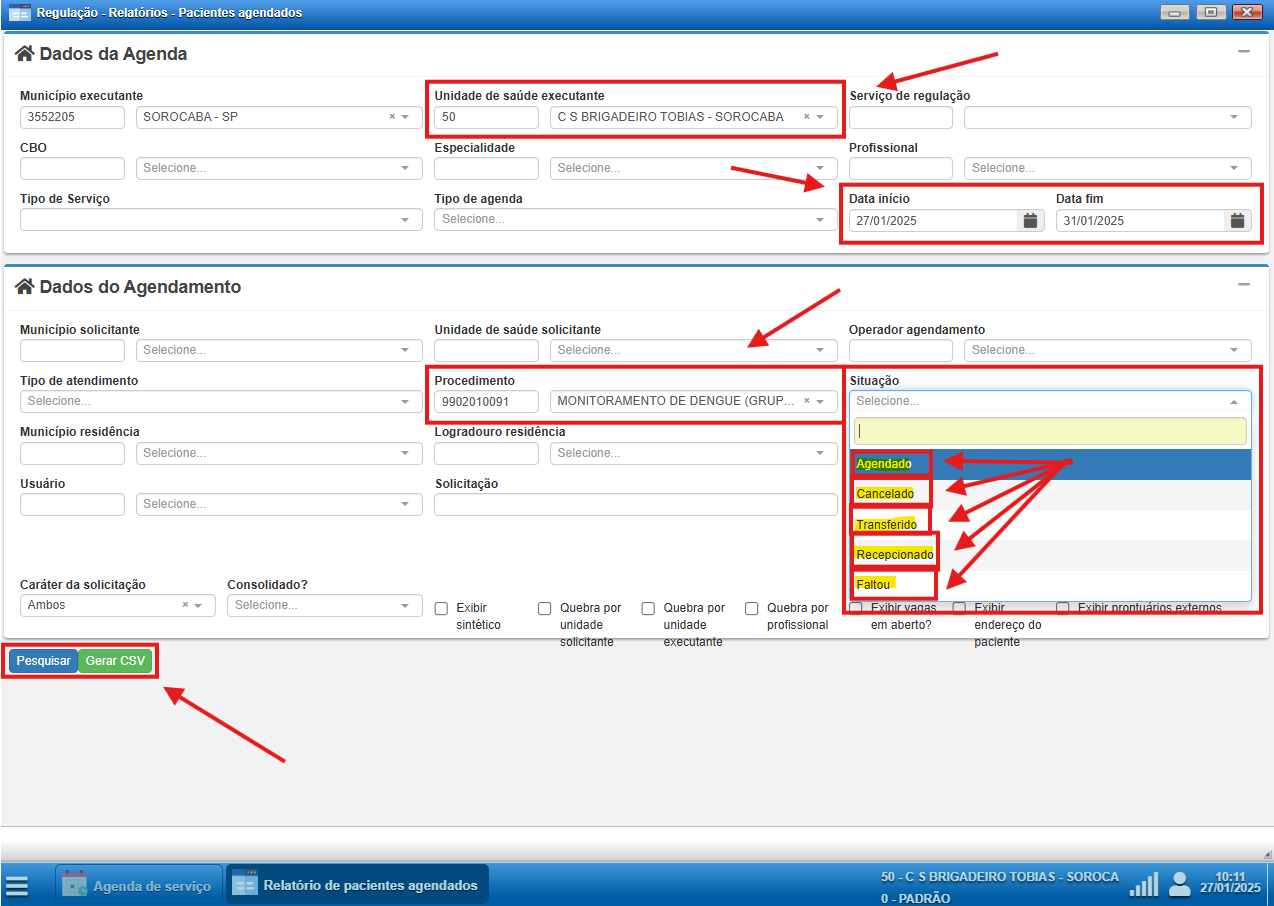Click the Gerar CSV button

[115, 661]
